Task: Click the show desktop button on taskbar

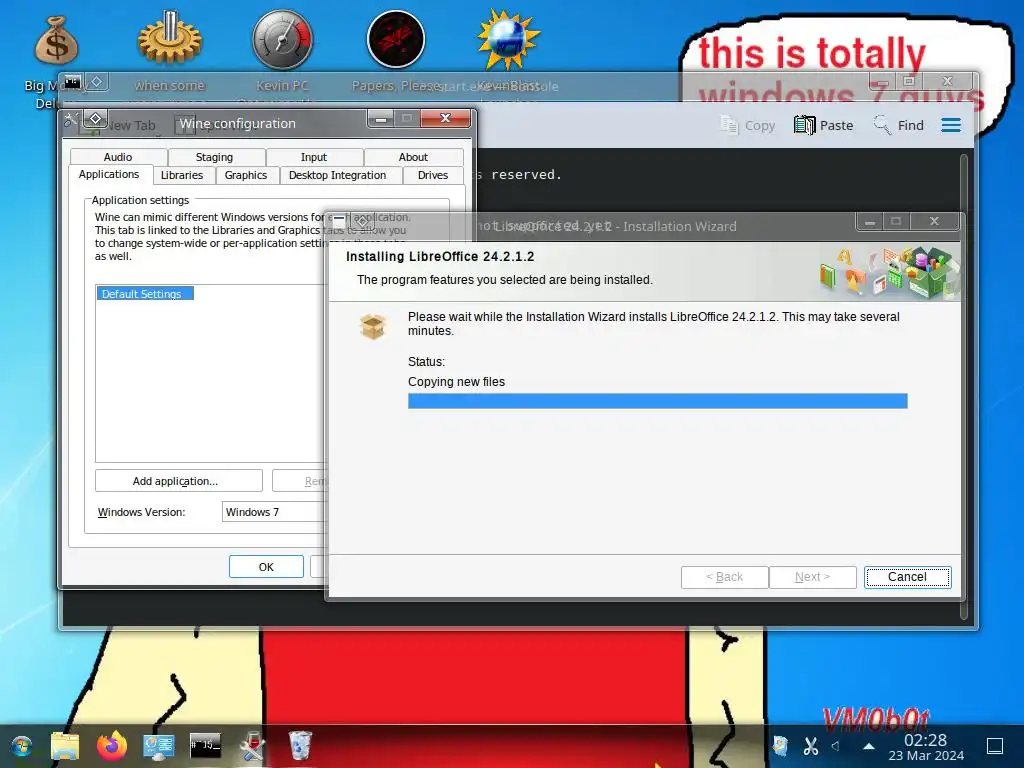Action: 995,746
